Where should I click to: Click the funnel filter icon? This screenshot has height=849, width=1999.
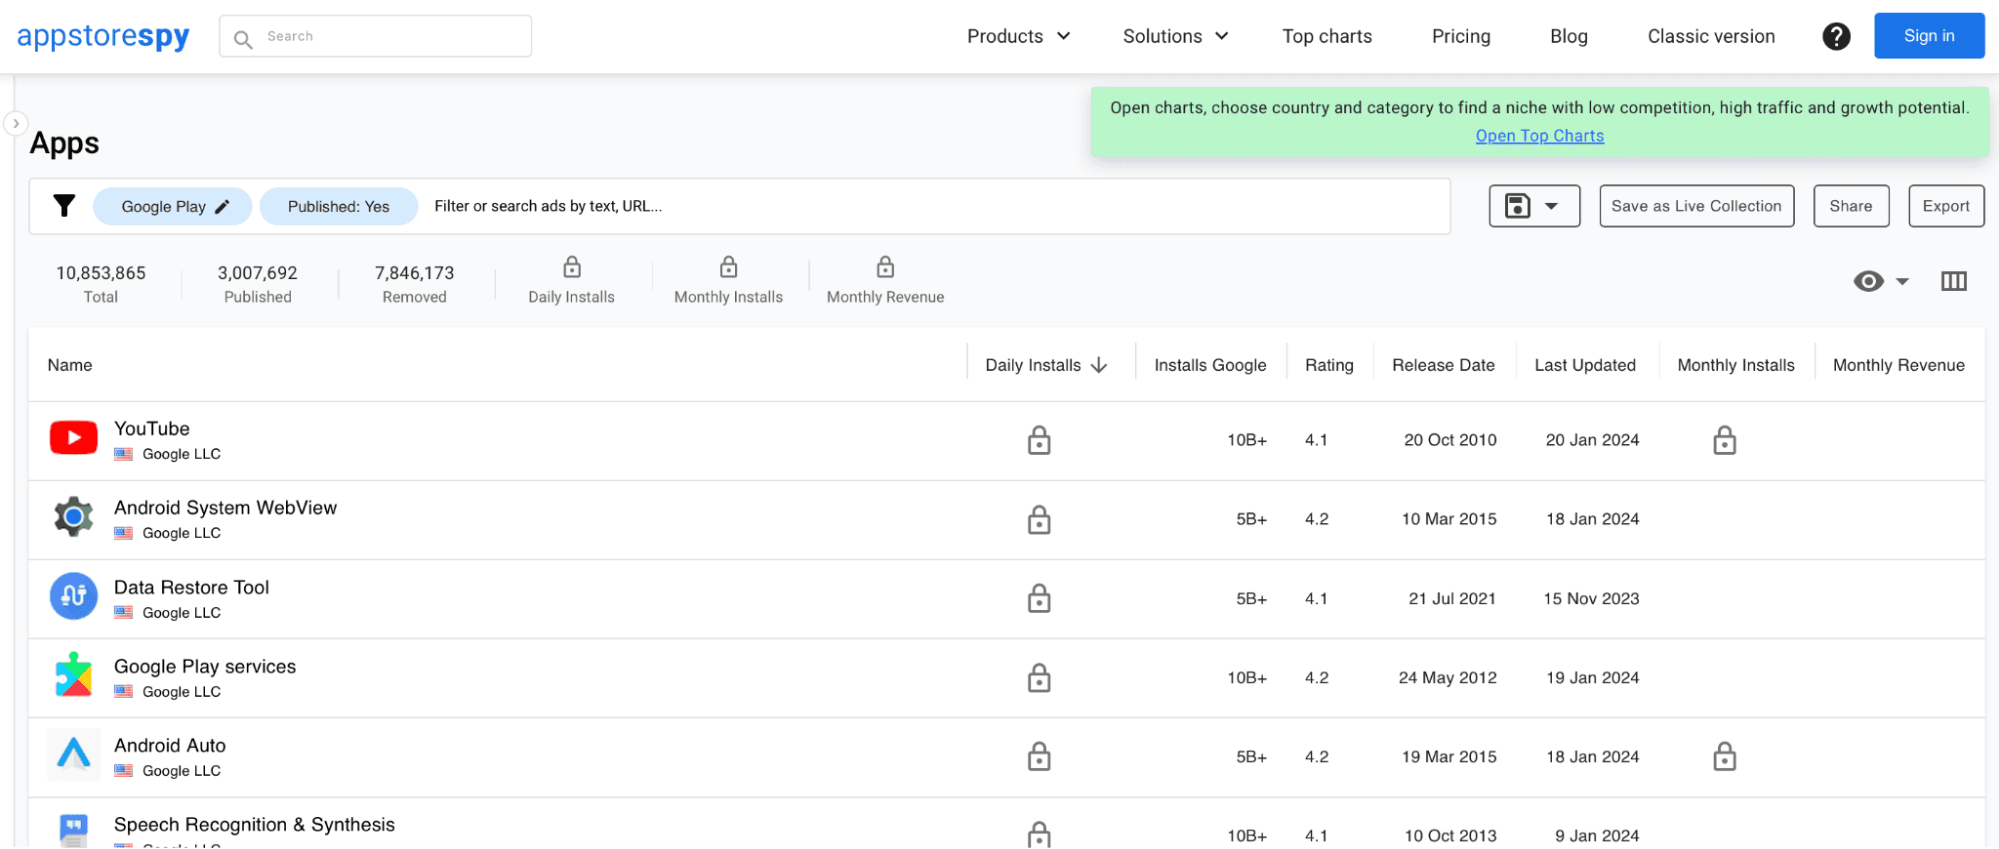tap(64, 206)
